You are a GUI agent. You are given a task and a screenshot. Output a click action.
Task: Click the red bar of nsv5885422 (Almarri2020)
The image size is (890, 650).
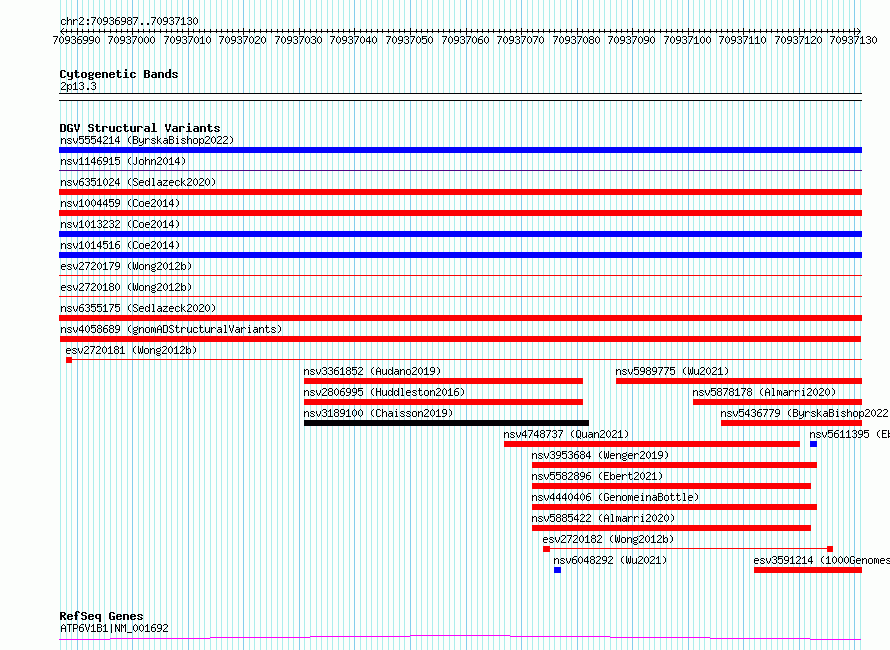click(x=671, y=528)
